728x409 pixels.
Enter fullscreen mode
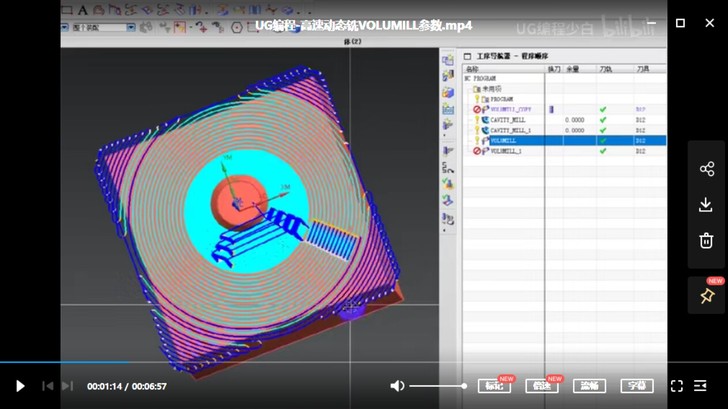coord(676,386)
